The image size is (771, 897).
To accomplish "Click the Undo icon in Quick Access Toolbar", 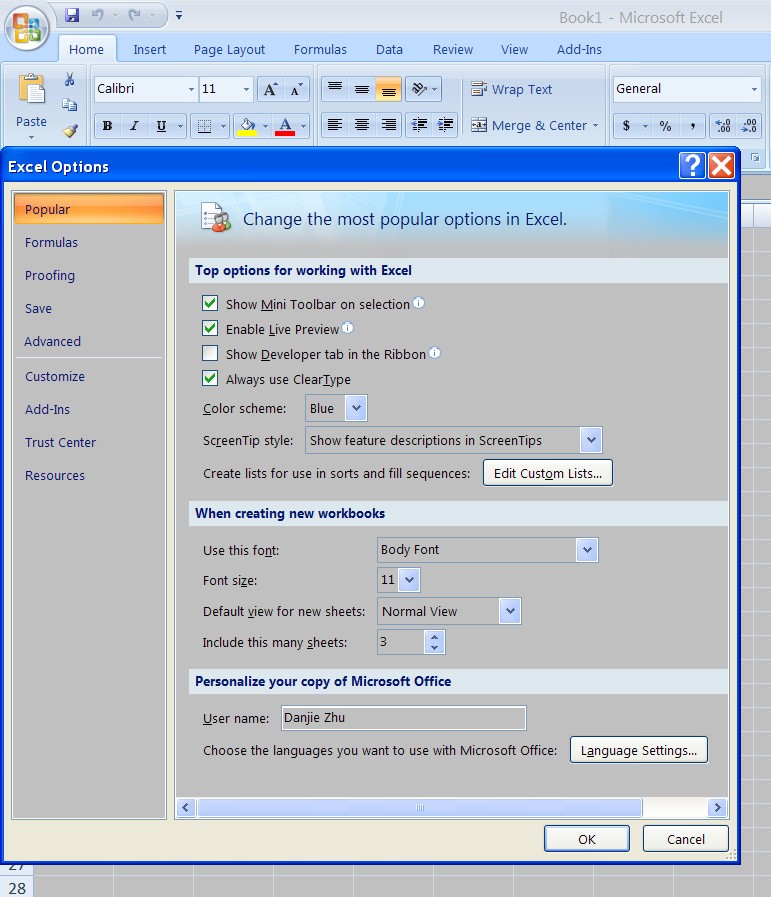I will click(x=98, y=15).
